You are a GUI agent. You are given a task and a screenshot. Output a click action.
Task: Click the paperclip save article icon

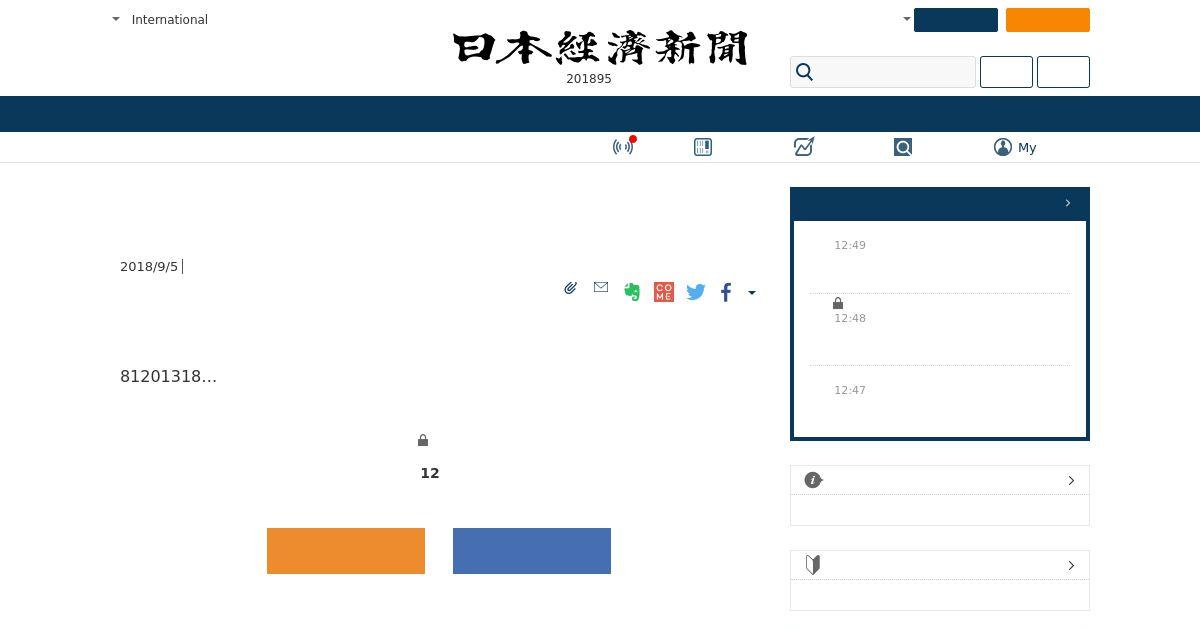pos(570,288)
